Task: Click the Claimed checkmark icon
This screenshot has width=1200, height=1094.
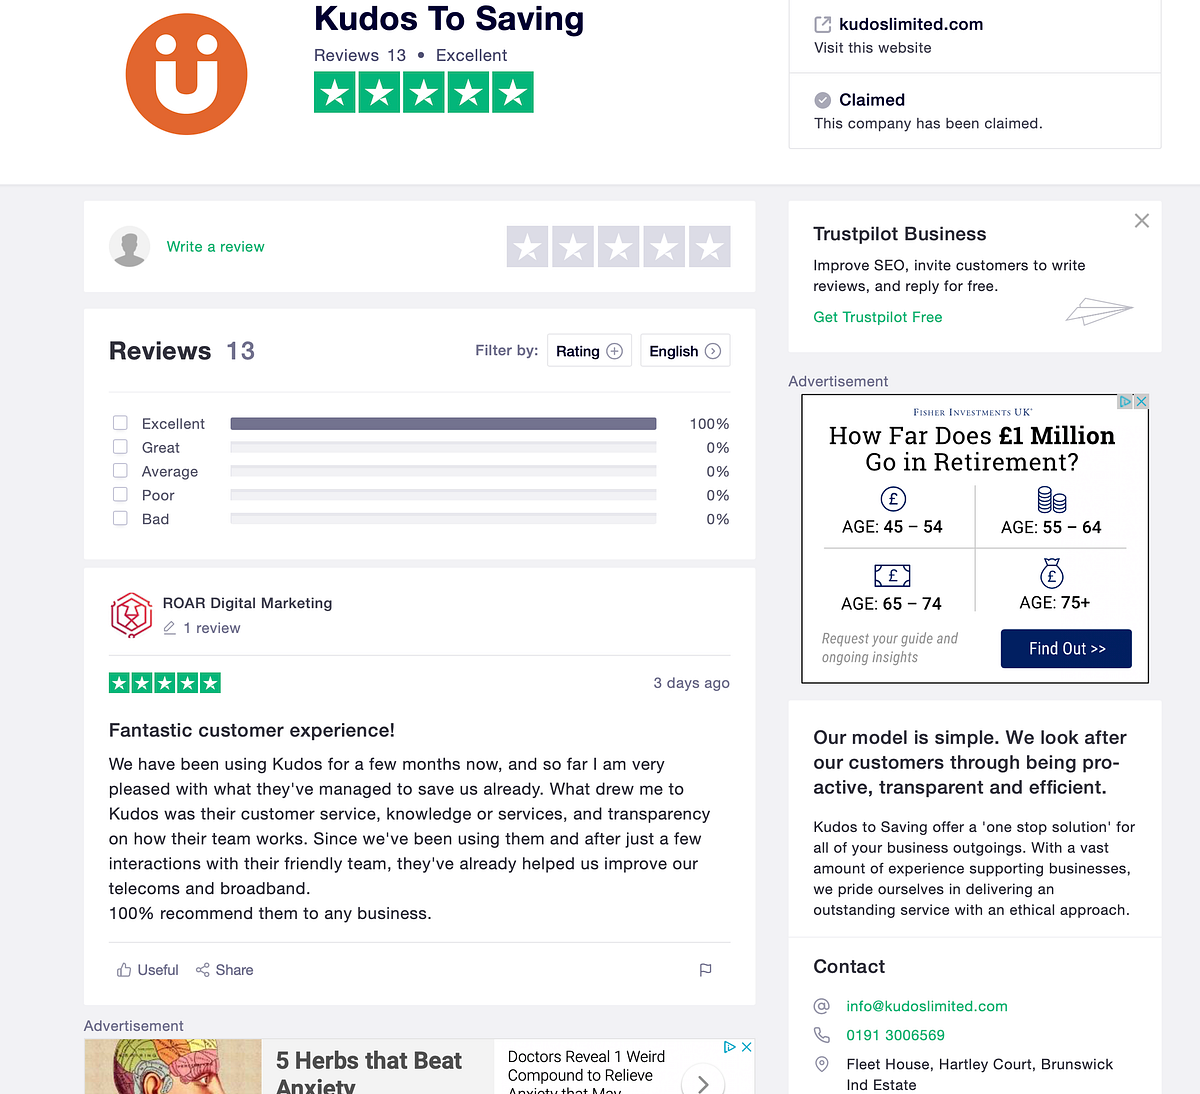Action: coord(822,100)
